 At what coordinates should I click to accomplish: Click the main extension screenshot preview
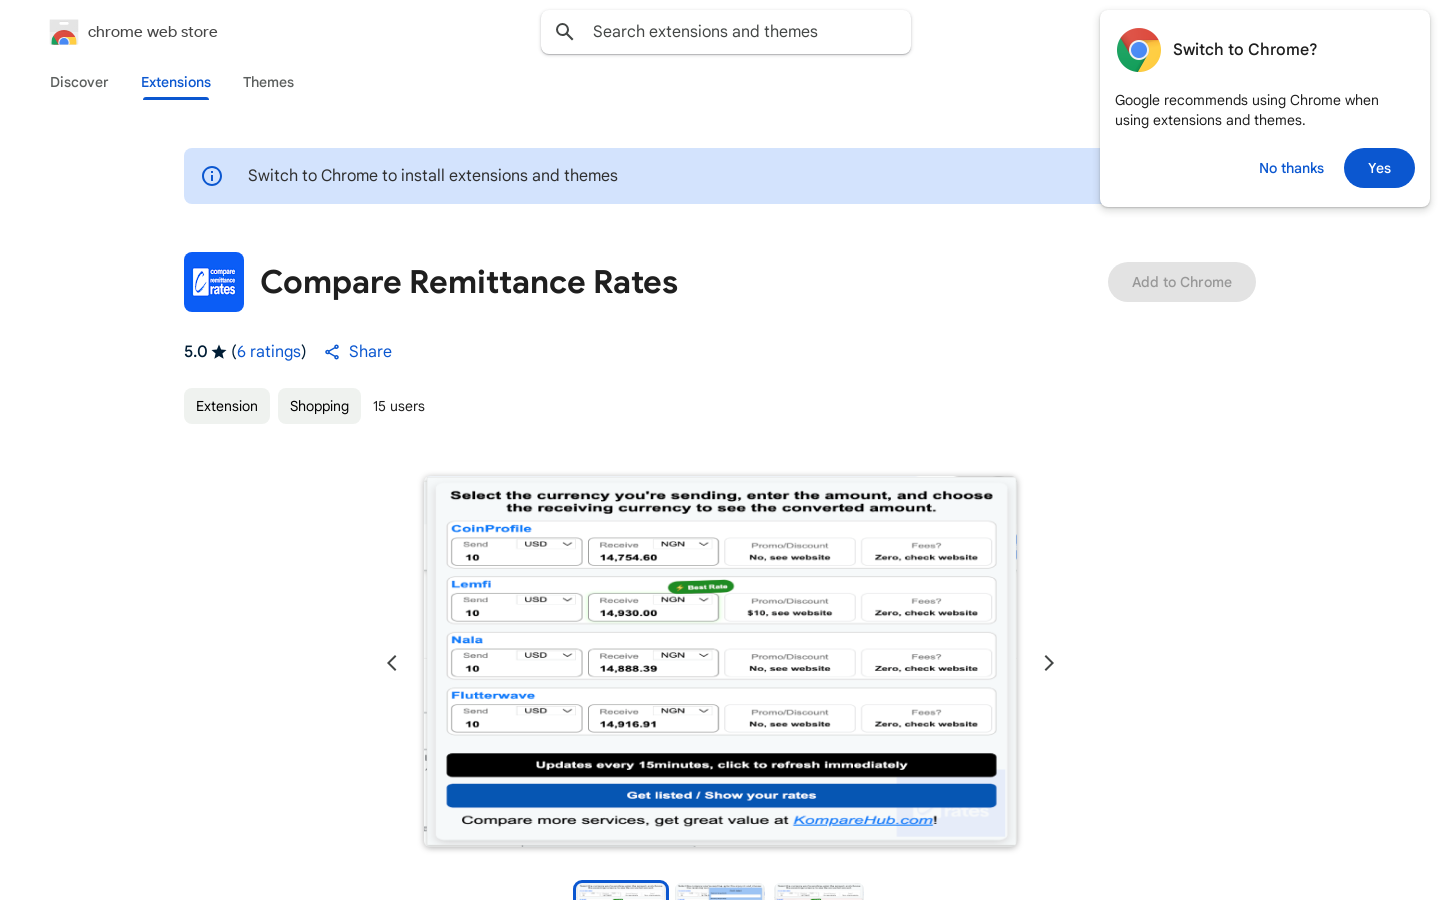tap(720, 661)
